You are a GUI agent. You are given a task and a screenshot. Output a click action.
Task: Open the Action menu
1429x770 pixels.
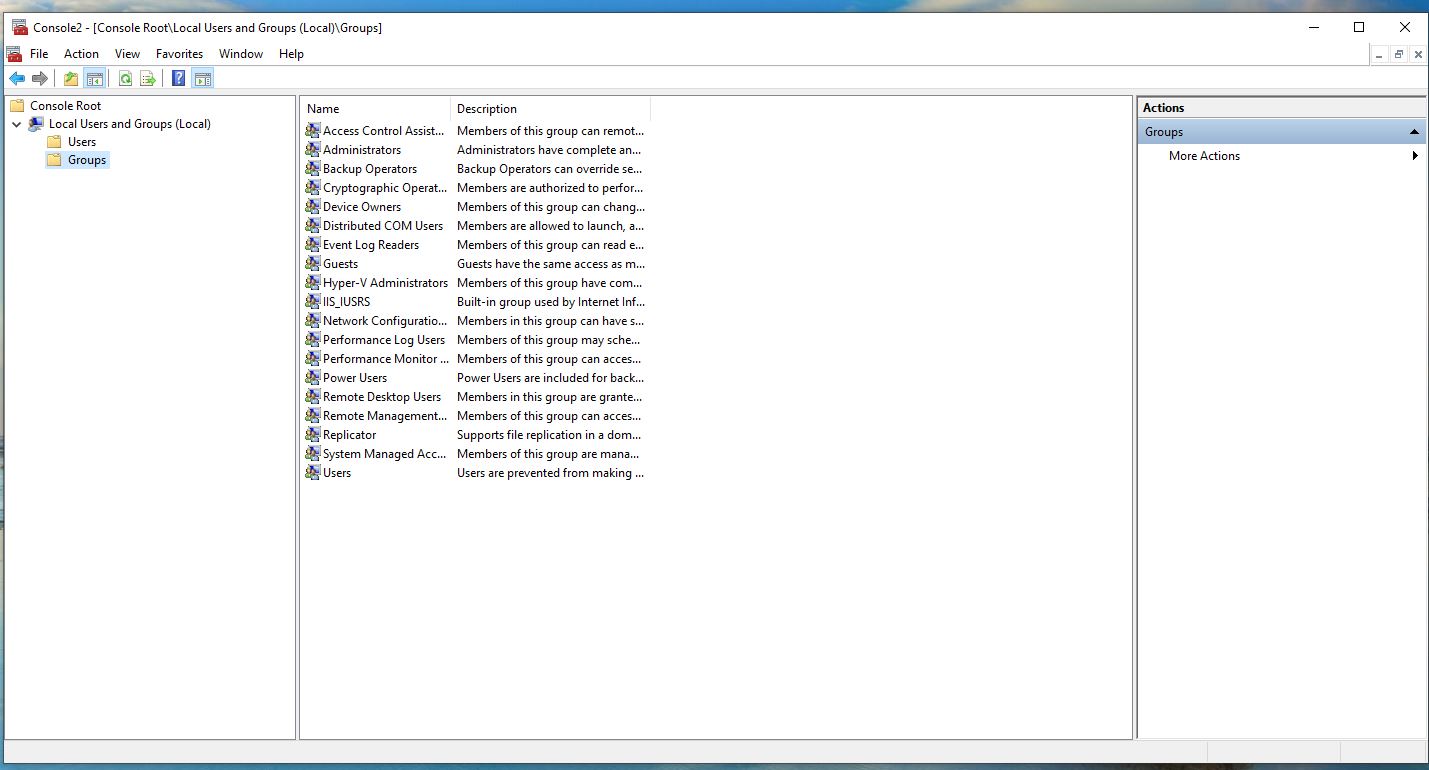pos(81,54)
